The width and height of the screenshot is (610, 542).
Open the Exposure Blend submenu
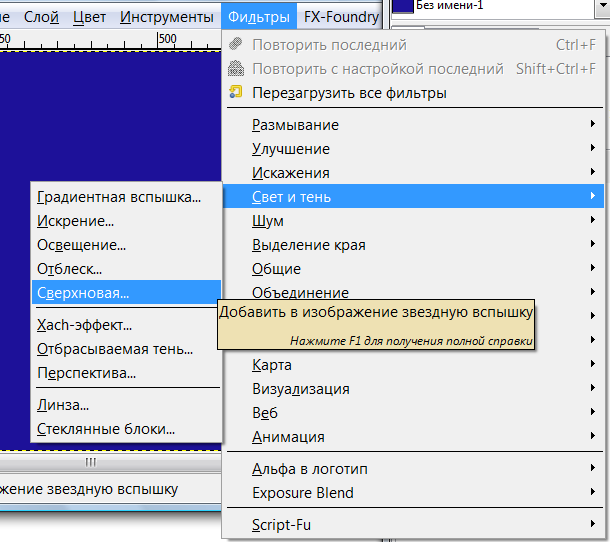tap(302, 493)
